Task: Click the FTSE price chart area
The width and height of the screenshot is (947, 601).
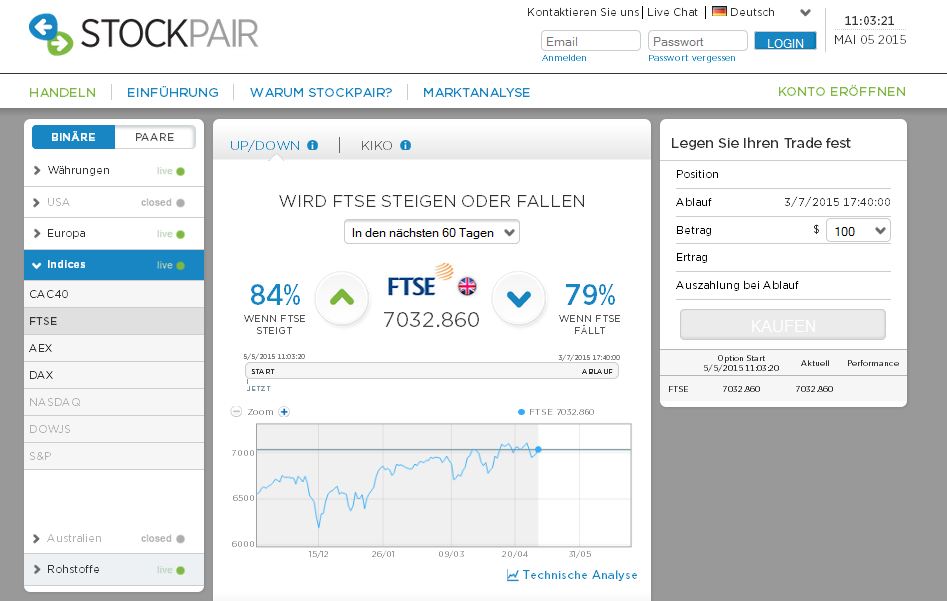Action: click(444, 485)
